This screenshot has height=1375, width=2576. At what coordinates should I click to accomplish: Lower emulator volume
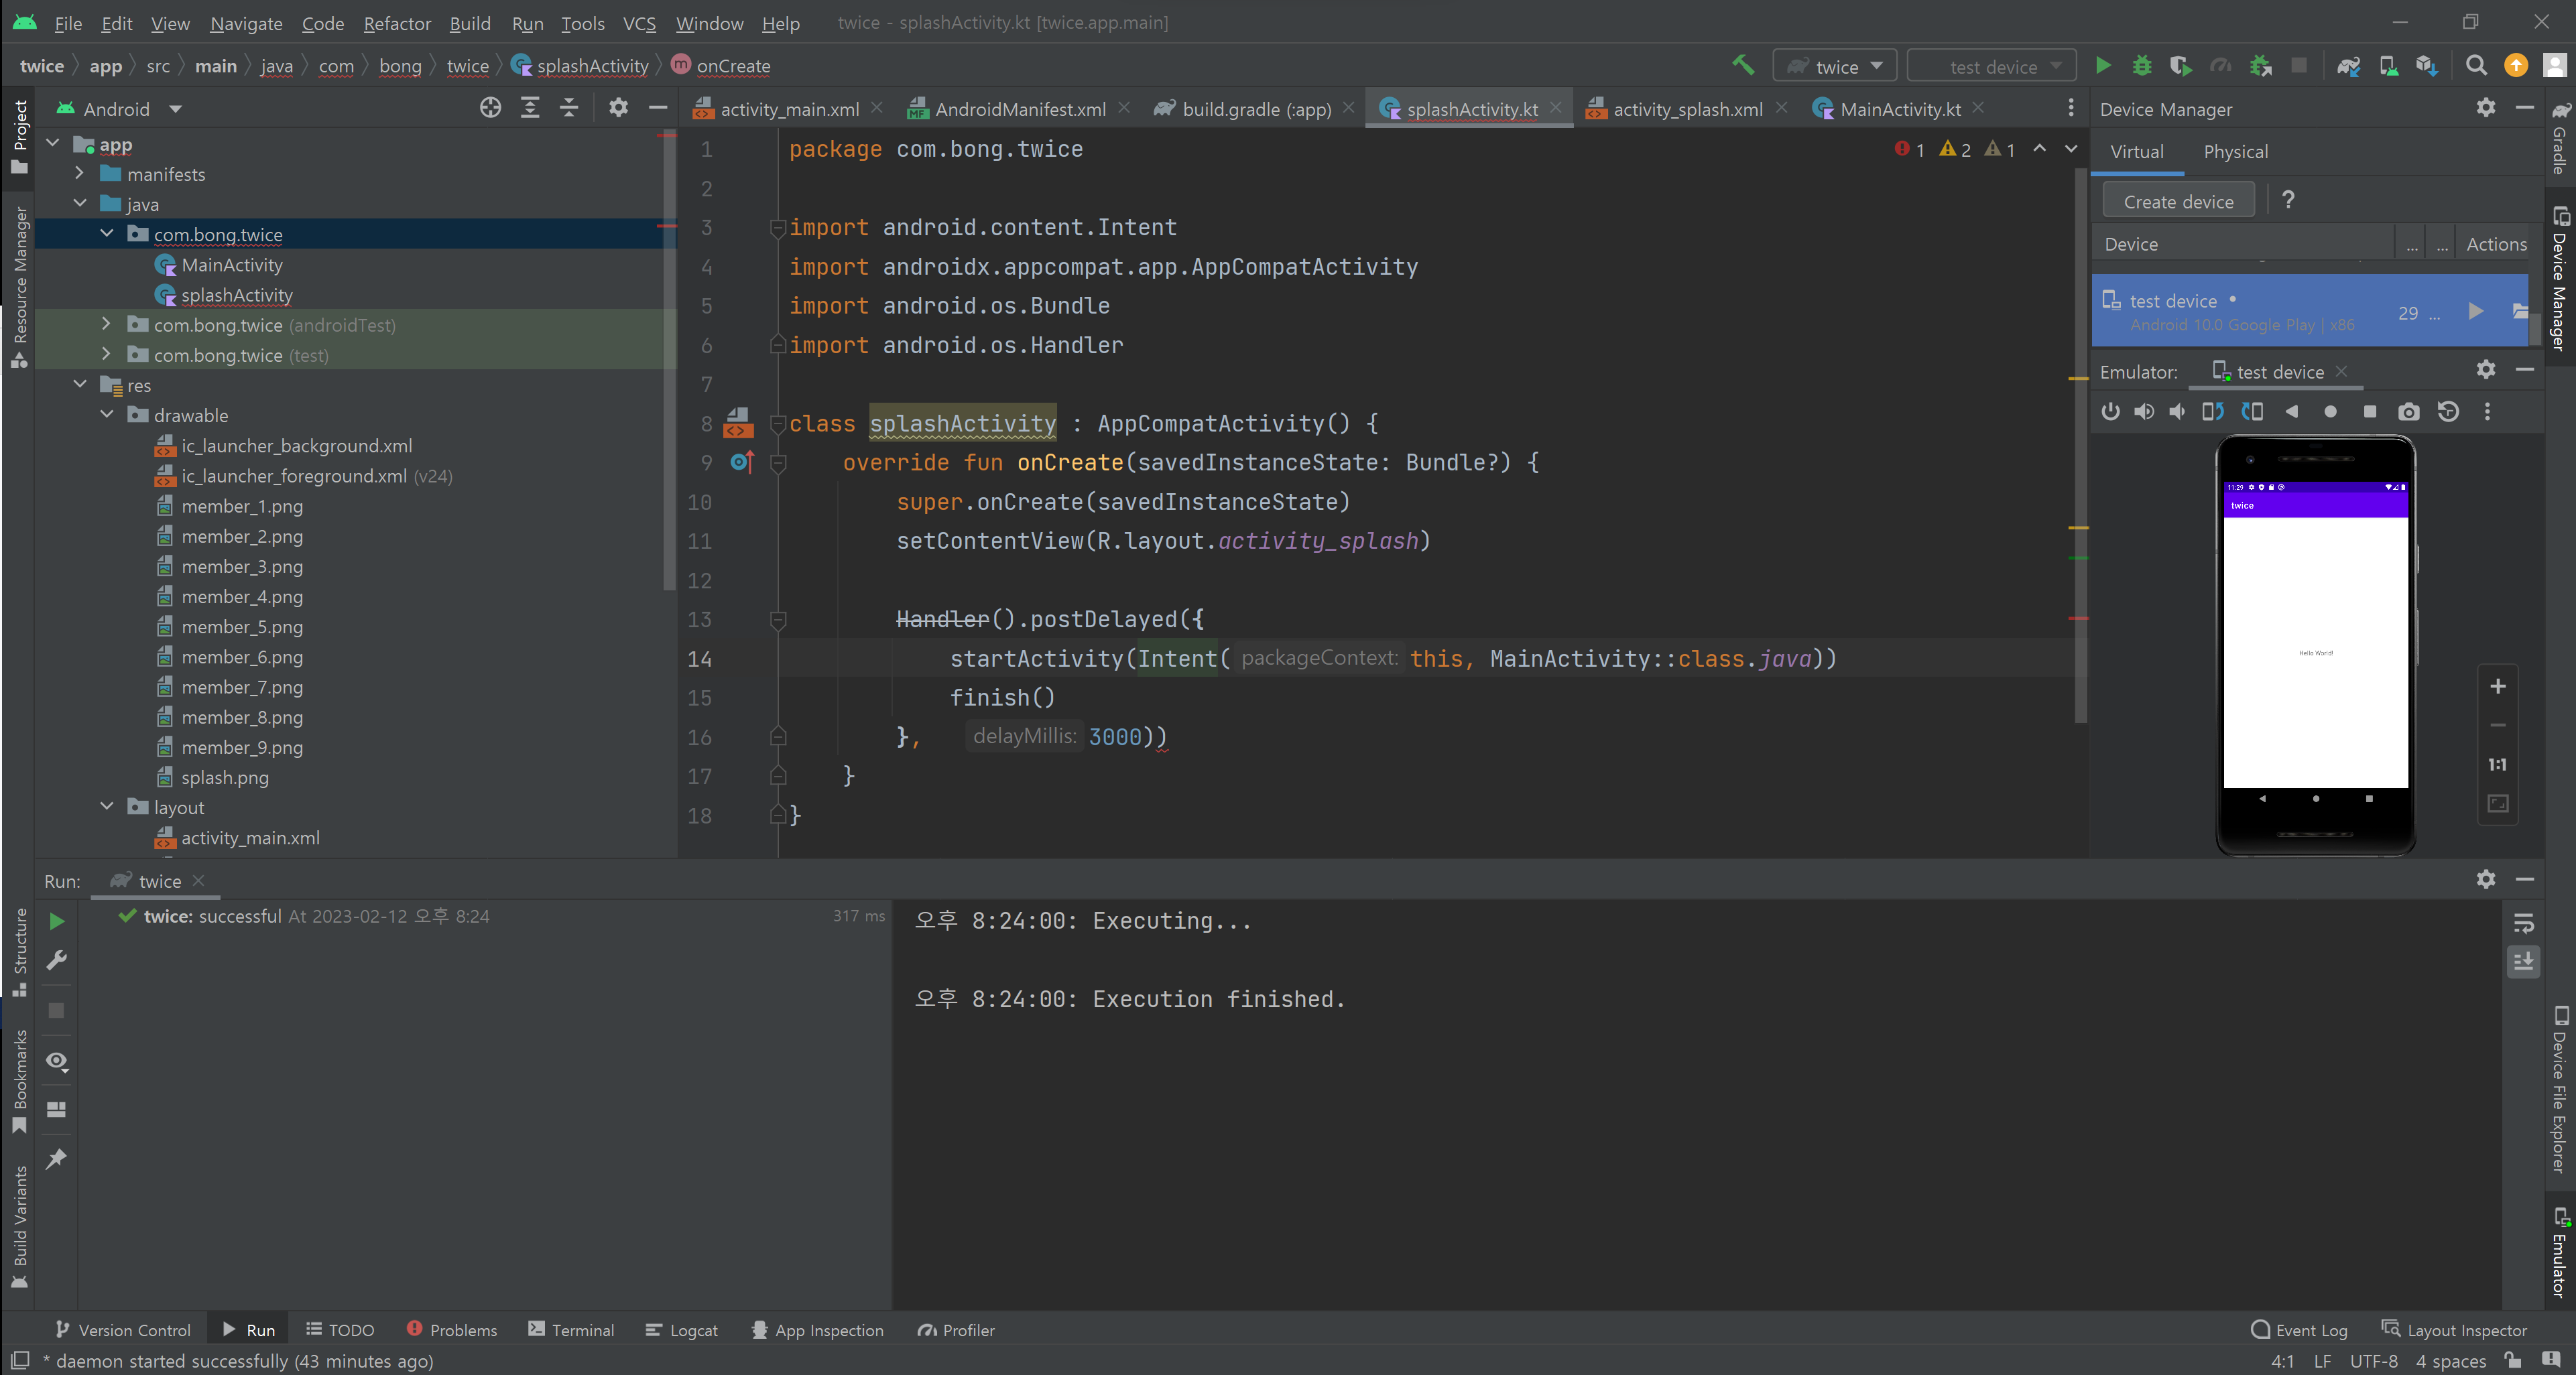click(2177, 411)
